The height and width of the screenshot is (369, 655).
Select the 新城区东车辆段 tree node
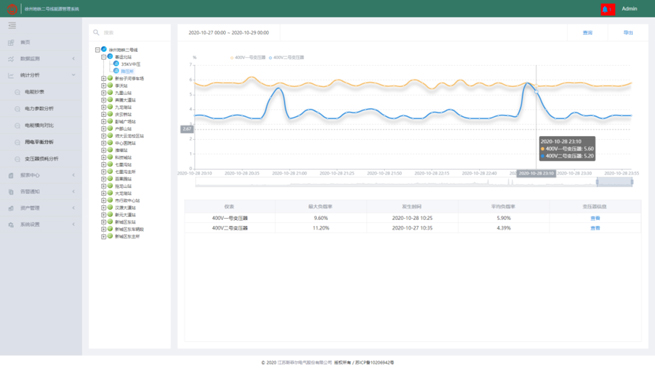point(129,229)
